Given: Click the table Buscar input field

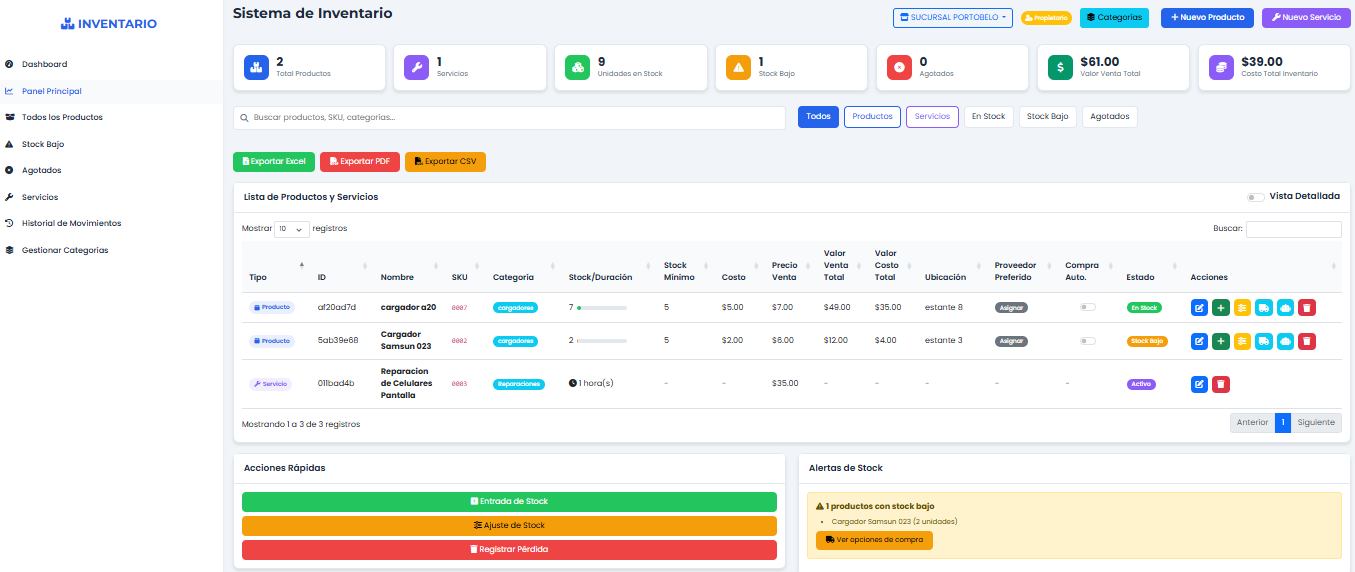Looking at the screenshot, I should (1294, 229).
